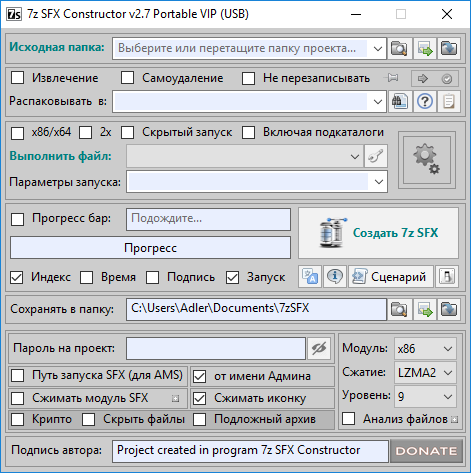Click the large gear settings icon
Screen dimensions: 471x473
point(427,160)
